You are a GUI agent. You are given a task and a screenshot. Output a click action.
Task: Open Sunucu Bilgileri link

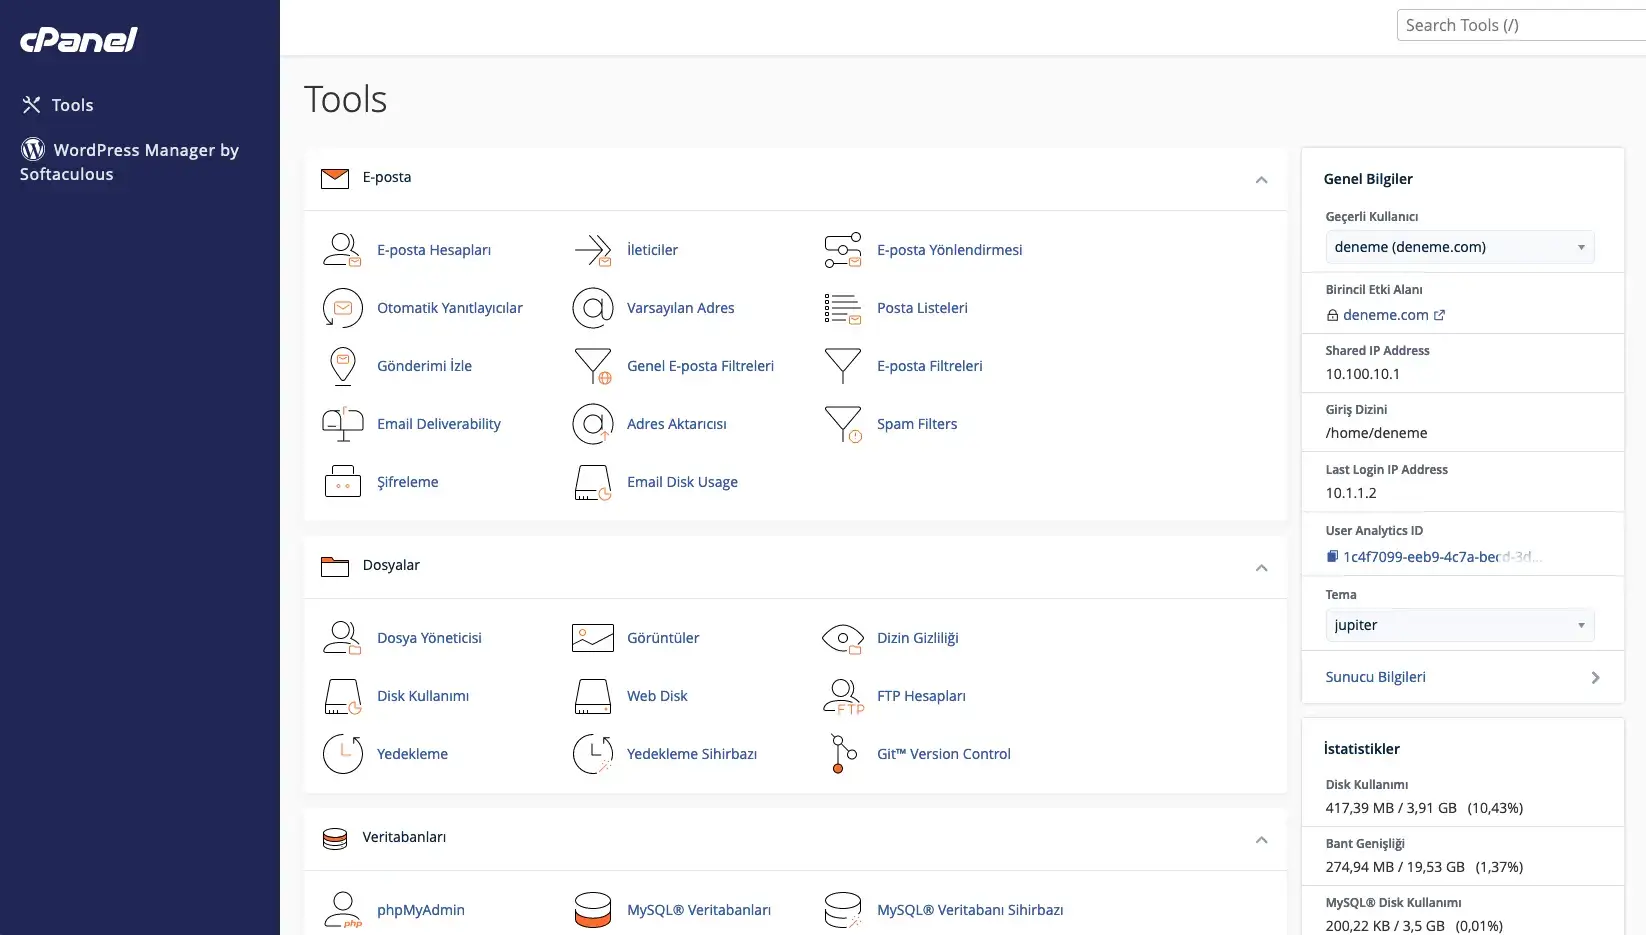point(1376,677)
